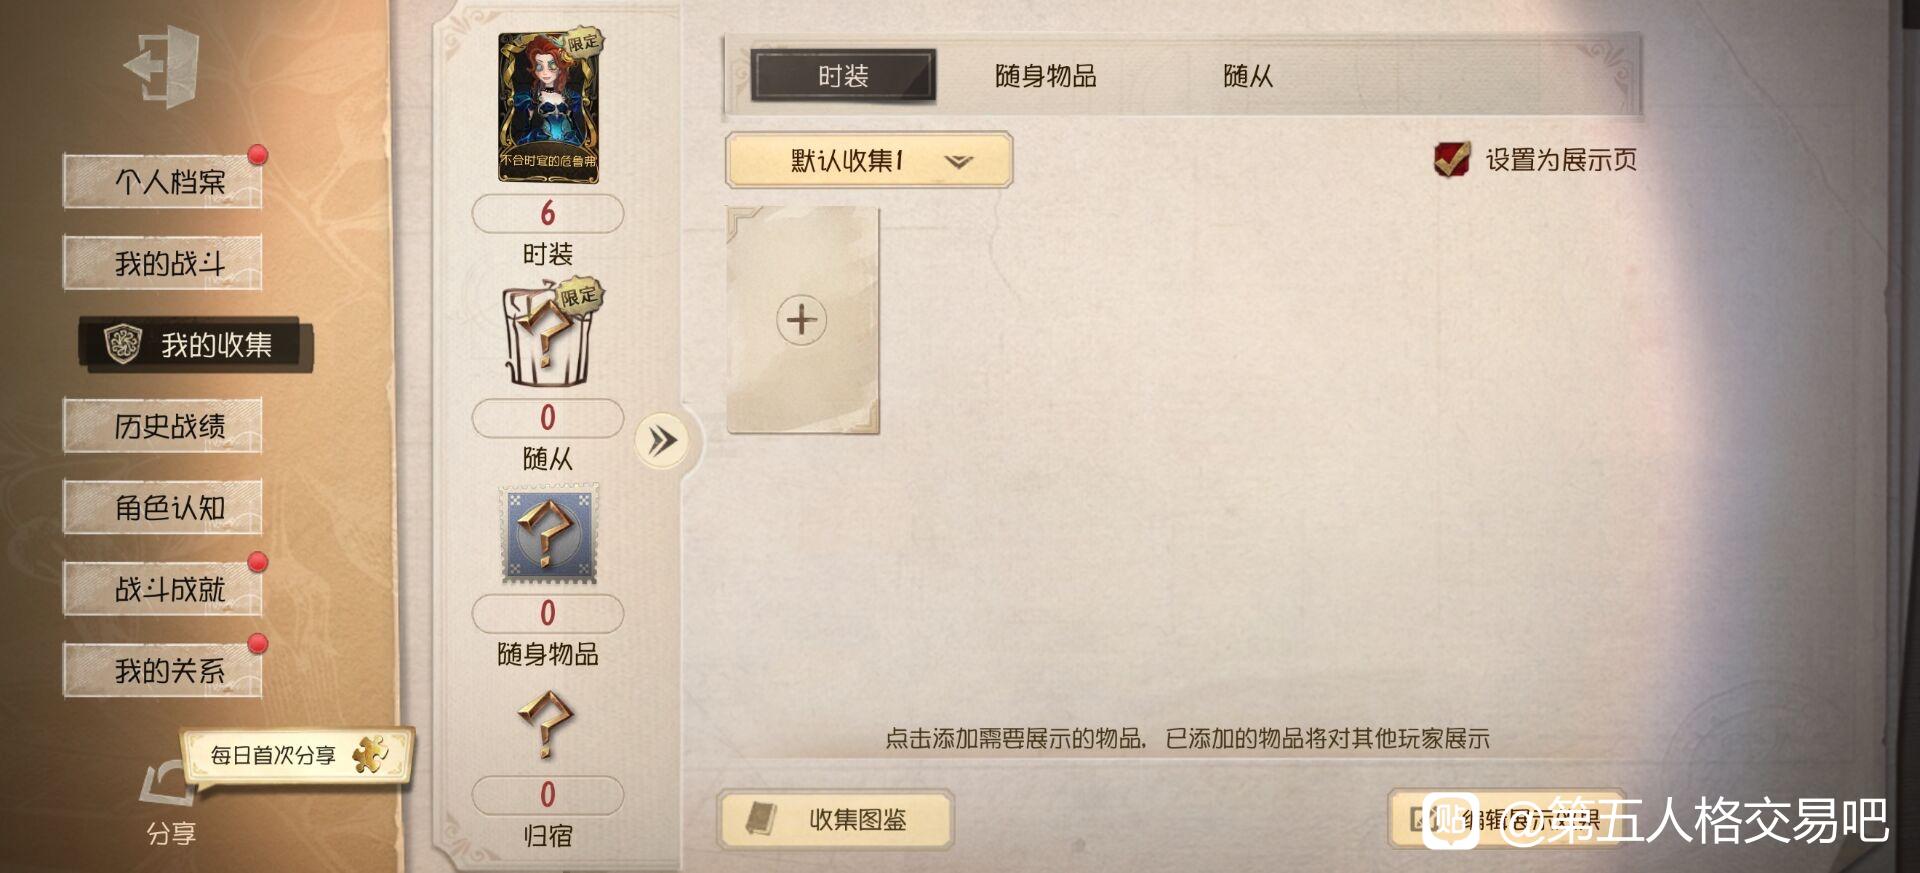The image size is (1920, 873).
Task: Open the 收集图鉴 button
Action: click(x=835, y=820)
